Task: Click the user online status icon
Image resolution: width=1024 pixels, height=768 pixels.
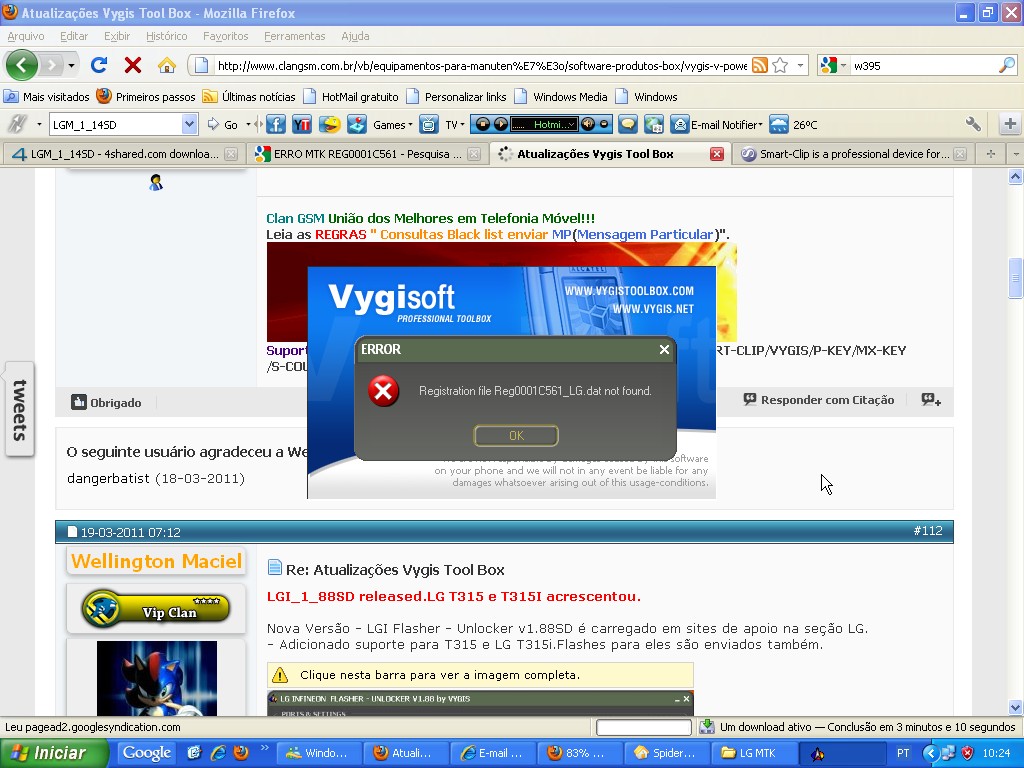Action: point(155,183)
